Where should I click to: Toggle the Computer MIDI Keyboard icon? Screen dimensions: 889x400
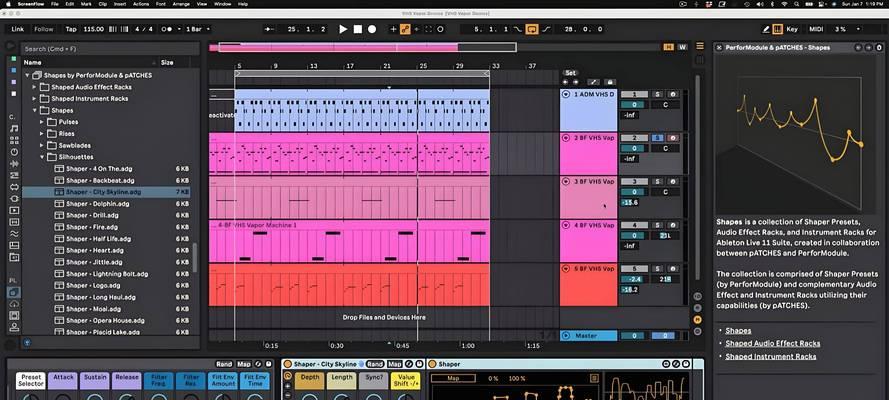[778, 29]
